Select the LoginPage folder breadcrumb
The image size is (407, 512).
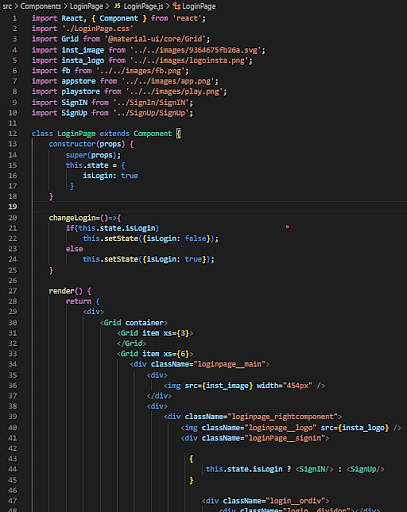(x=86, y=6)
